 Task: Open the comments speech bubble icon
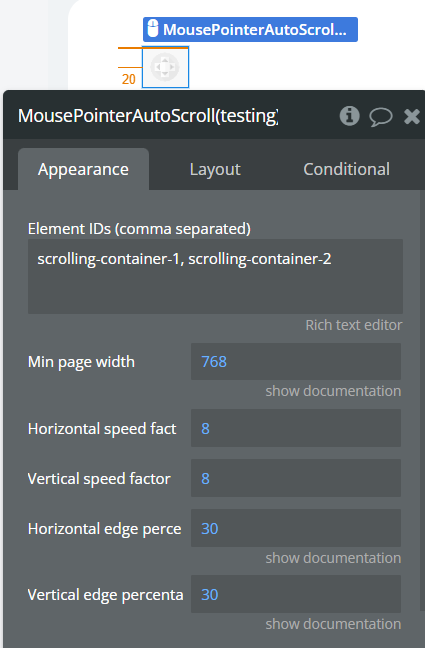pyautogui.click(x=380, y=117)
